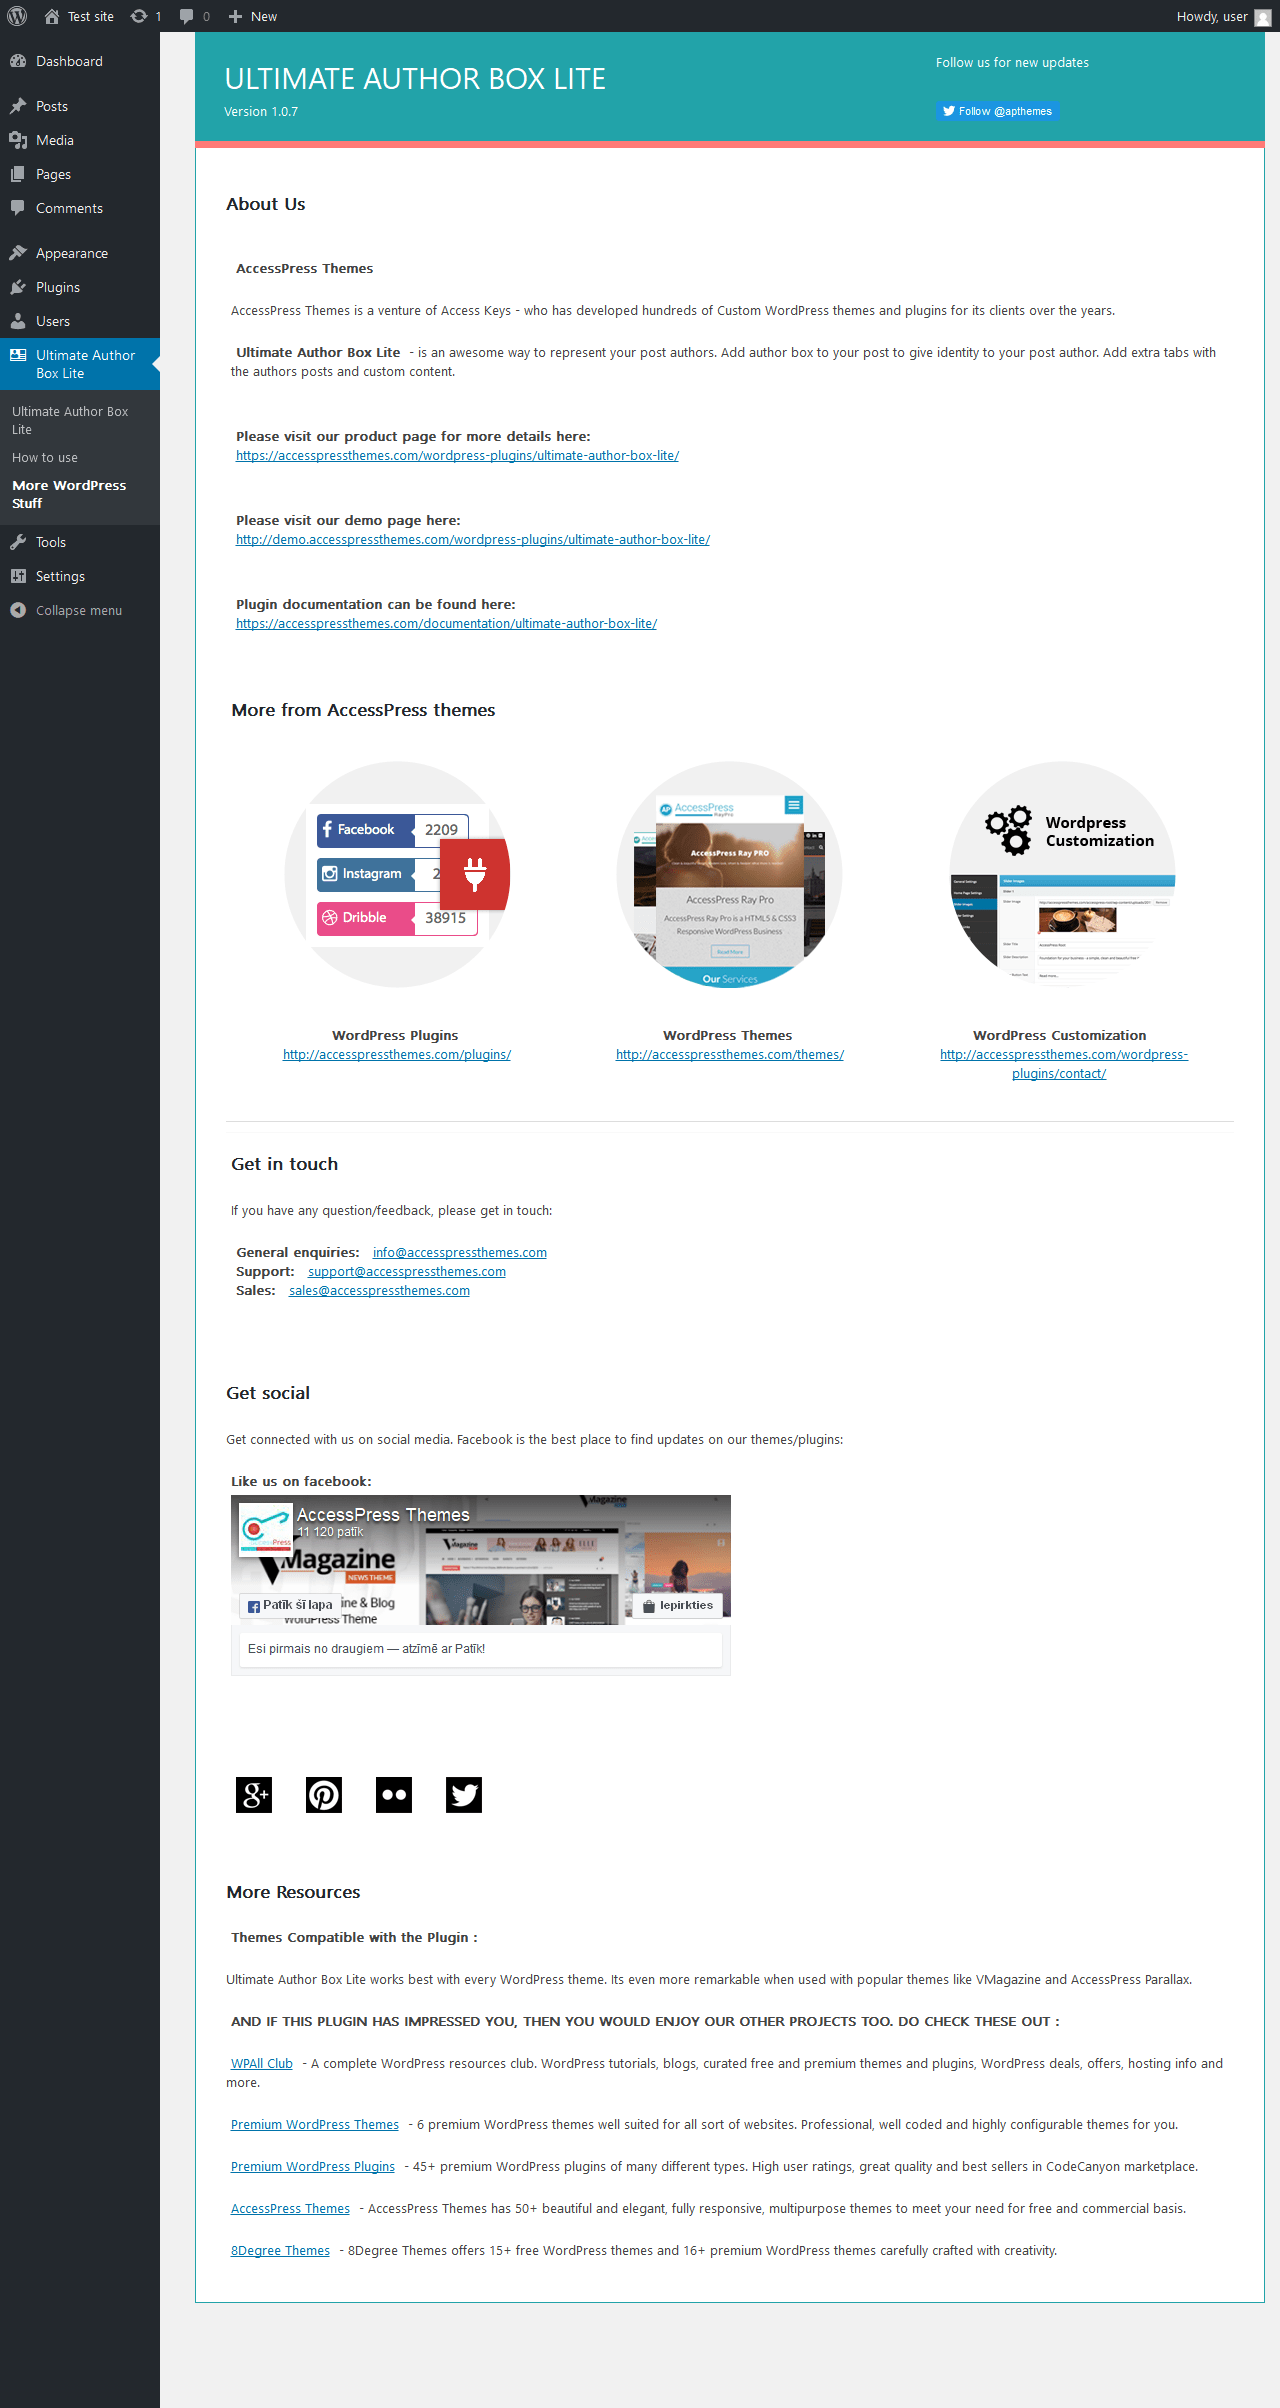The height and width of the screenshot is (2408, 1280).
Task: Email sales@accesspressthemes.com
Action: tap(379, 1291)
